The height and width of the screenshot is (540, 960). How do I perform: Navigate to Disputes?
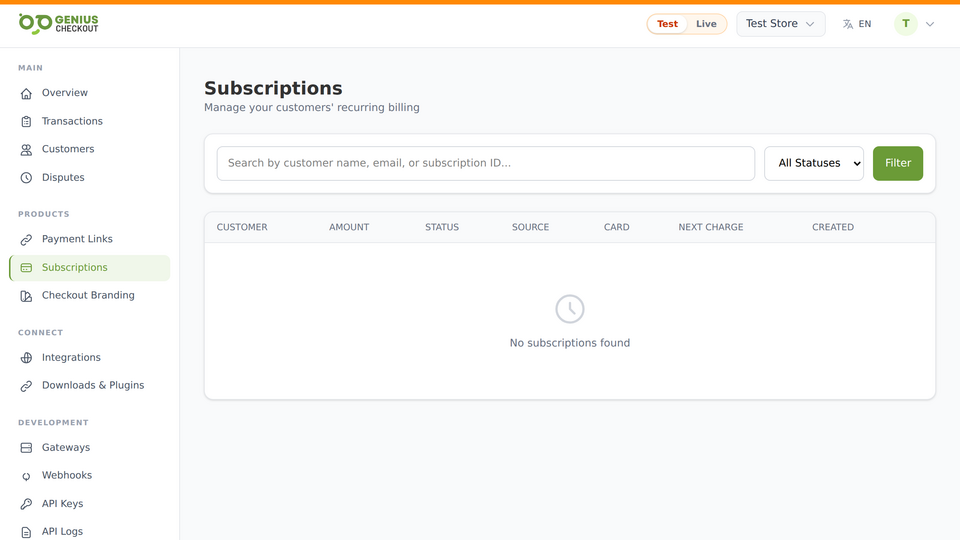(89, 178)
